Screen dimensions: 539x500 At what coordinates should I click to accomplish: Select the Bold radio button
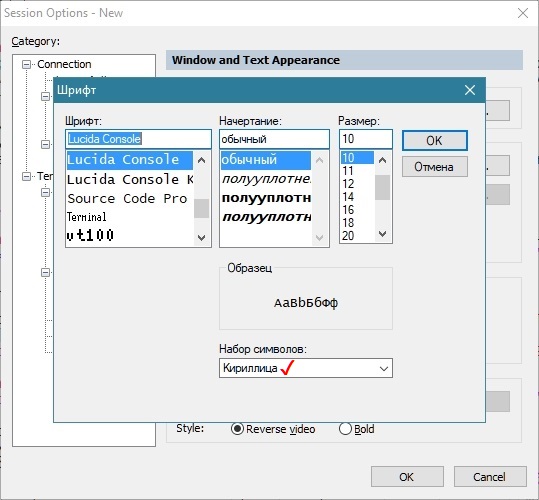[x=345, y=429]
